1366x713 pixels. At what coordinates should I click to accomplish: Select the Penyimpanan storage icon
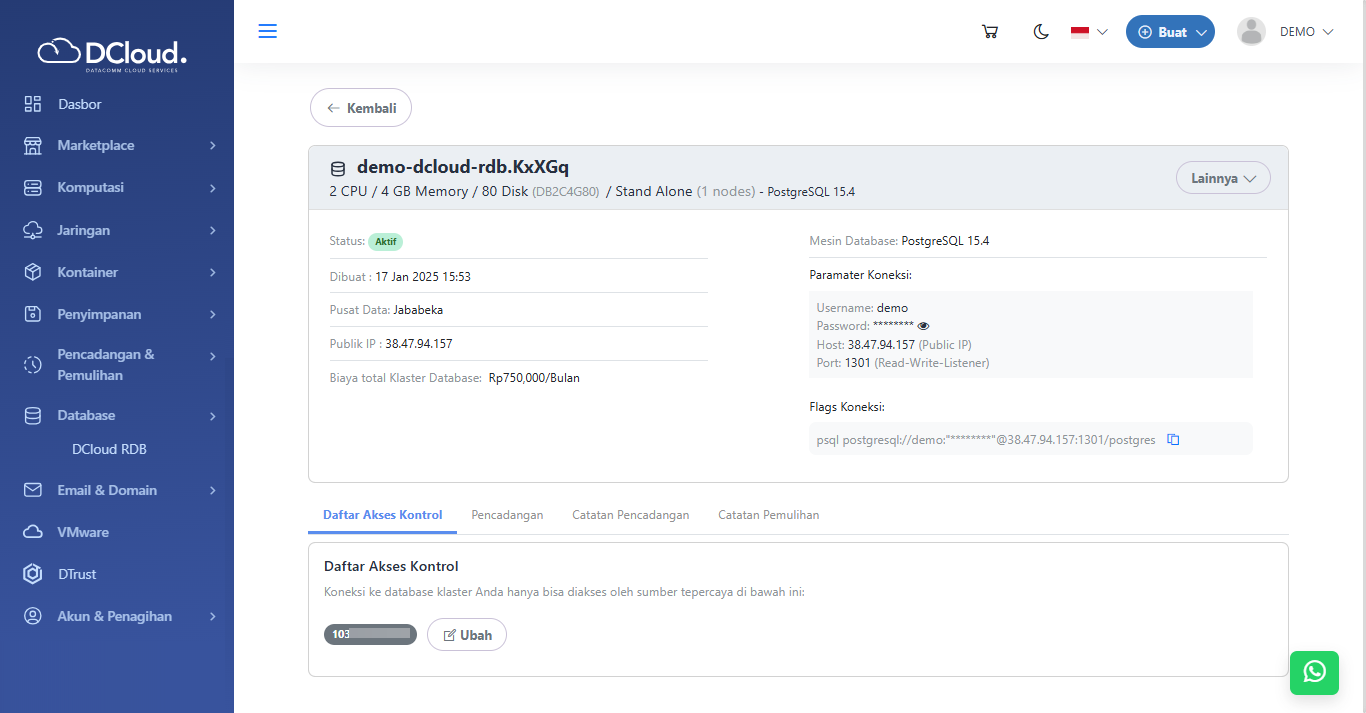point(32,313)
